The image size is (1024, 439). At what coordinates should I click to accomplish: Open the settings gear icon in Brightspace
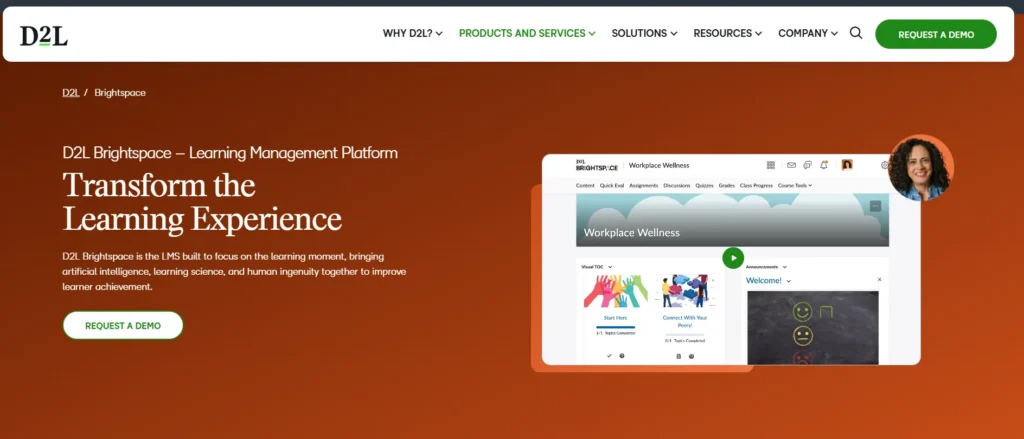[x=885, y=165]
